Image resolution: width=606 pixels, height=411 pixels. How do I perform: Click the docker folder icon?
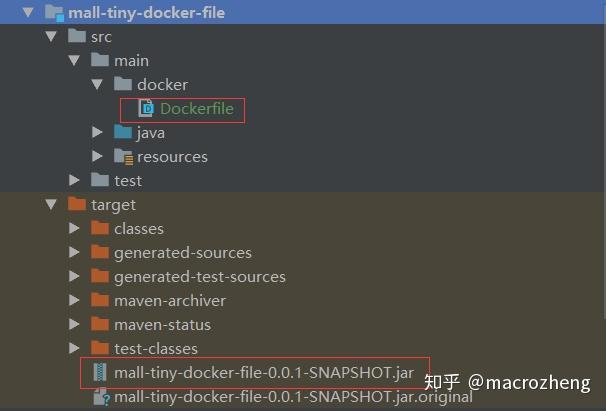click(x=123, y=84)
